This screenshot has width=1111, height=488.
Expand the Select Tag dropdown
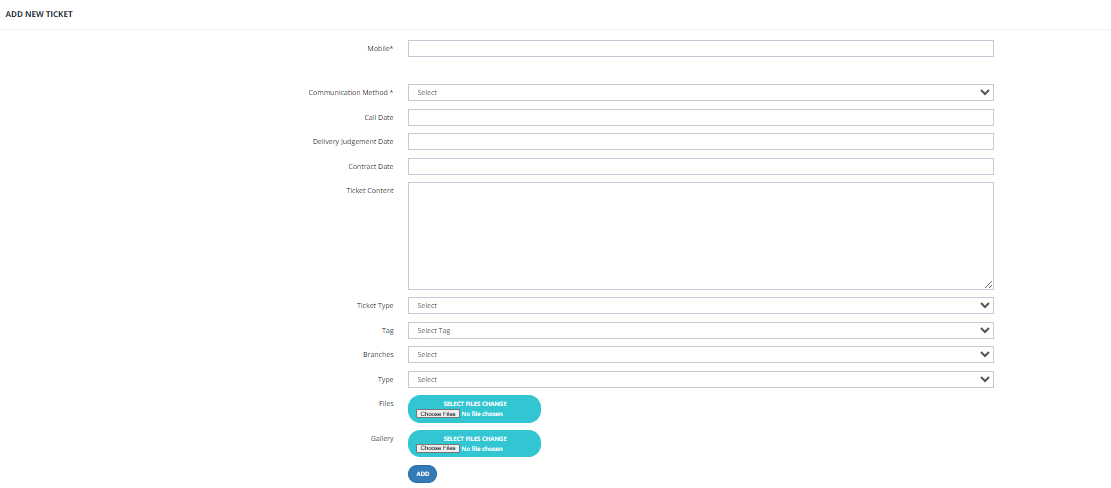(701, 331)
